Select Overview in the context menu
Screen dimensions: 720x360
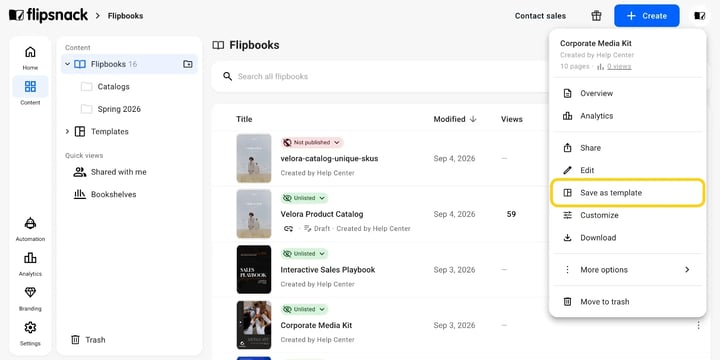click(627, 93)
